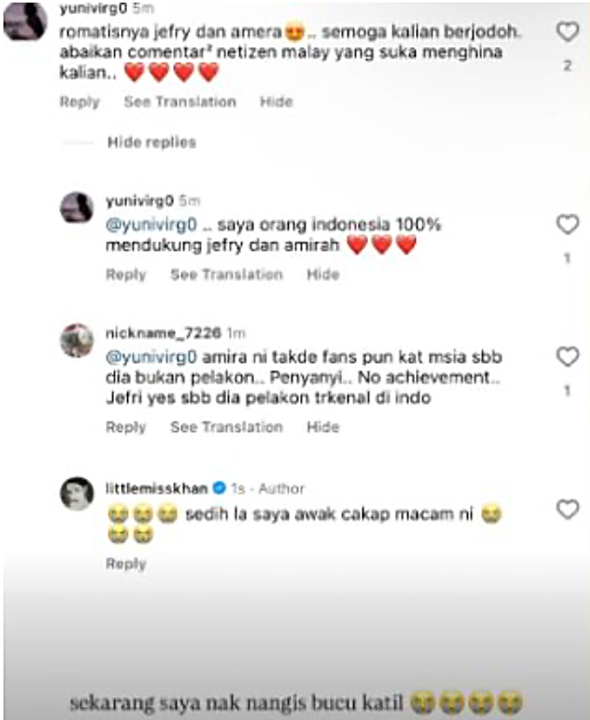Screen dimensions: 590x720
Task: Reply to littlemisskhan's comment
Action: click(x=126, y=563)
